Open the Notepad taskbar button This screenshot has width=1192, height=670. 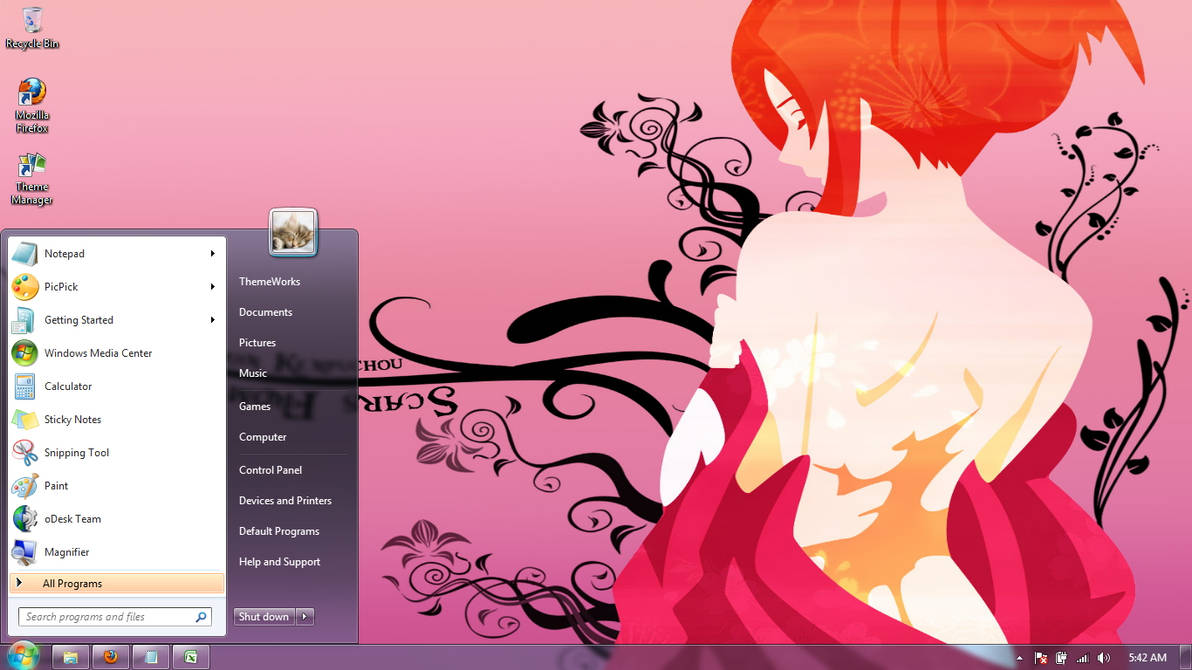click(x=151, y=657)
